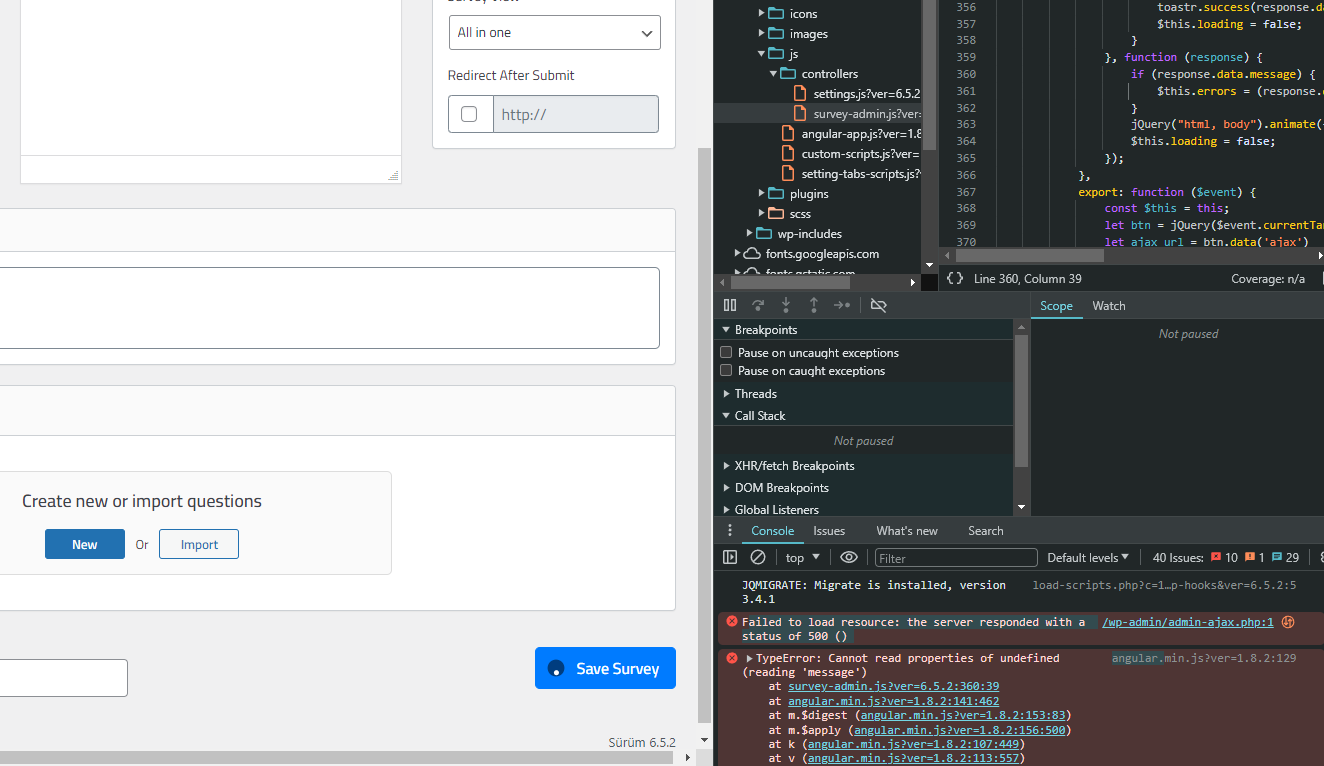This screenshot has width=1324, height=766.
Task: Click the Failed to load resource error icon
Action: 731,621
